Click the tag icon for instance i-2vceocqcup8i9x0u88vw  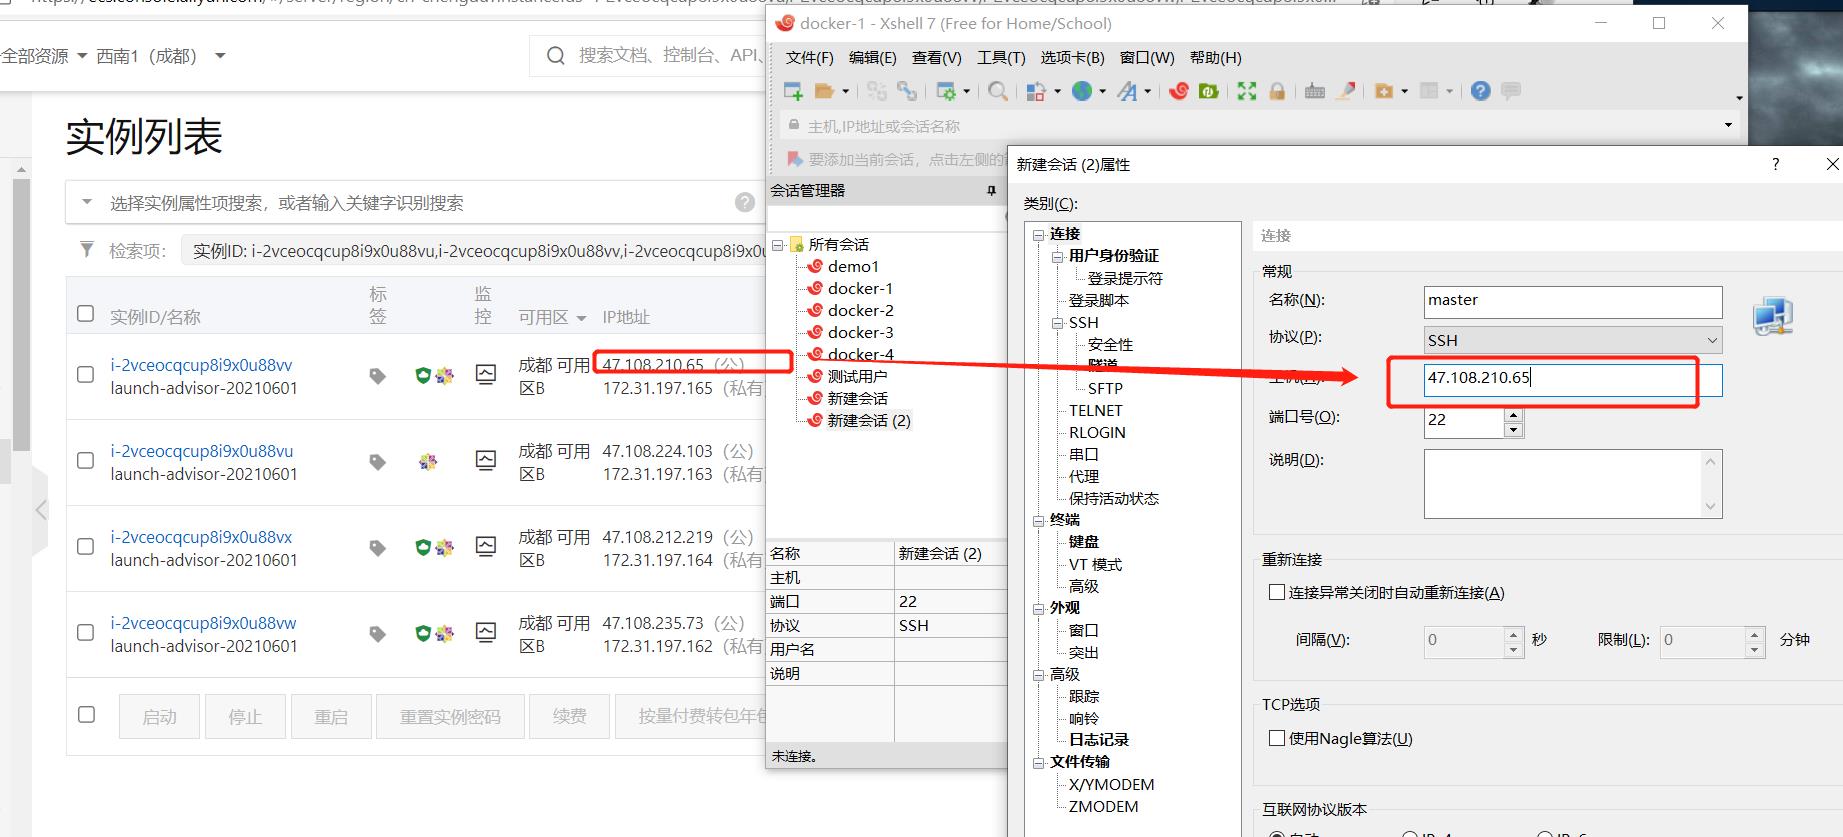point(377,633)
